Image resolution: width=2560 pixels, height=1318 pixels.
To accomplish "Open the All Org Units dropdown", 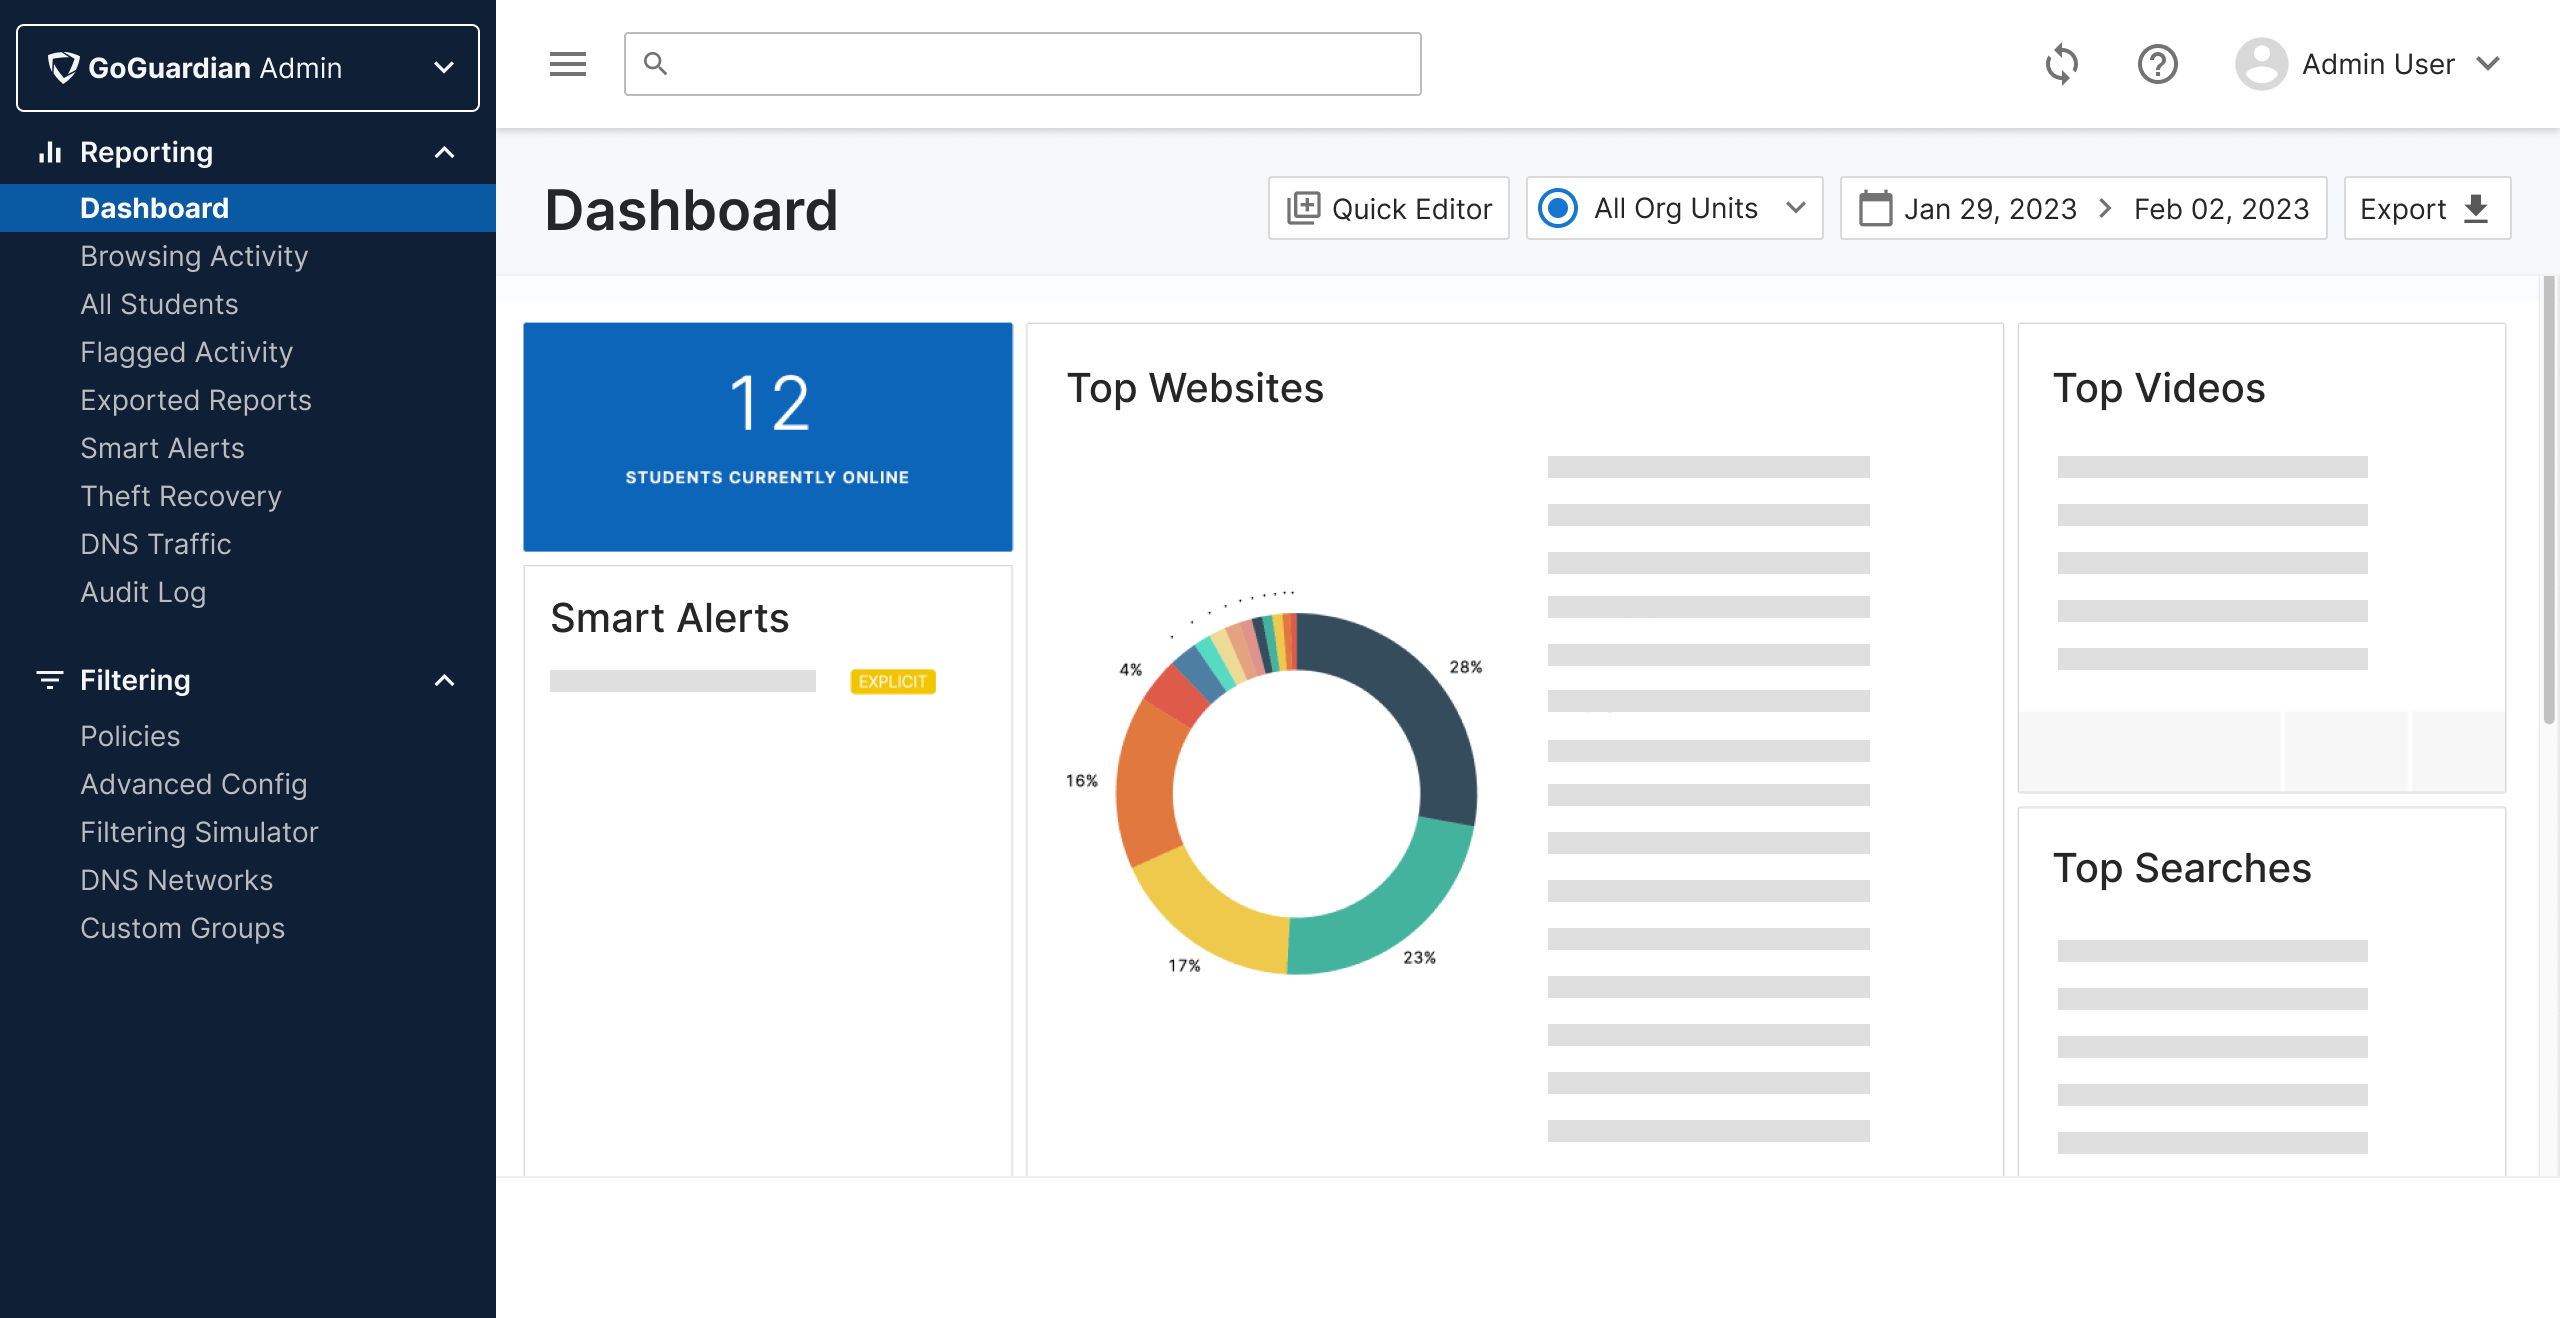I will [x=1795, y=208].
